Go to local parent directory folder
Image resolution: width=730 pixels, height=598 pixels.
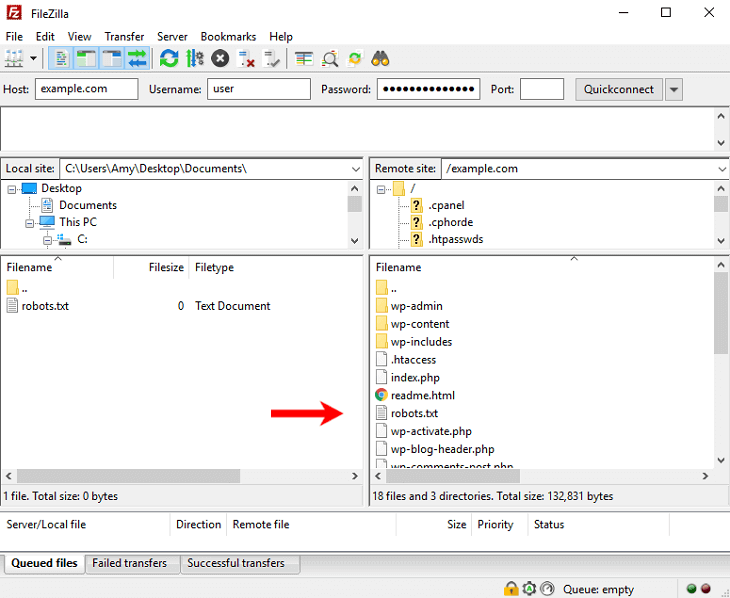[x=17, y=288]
